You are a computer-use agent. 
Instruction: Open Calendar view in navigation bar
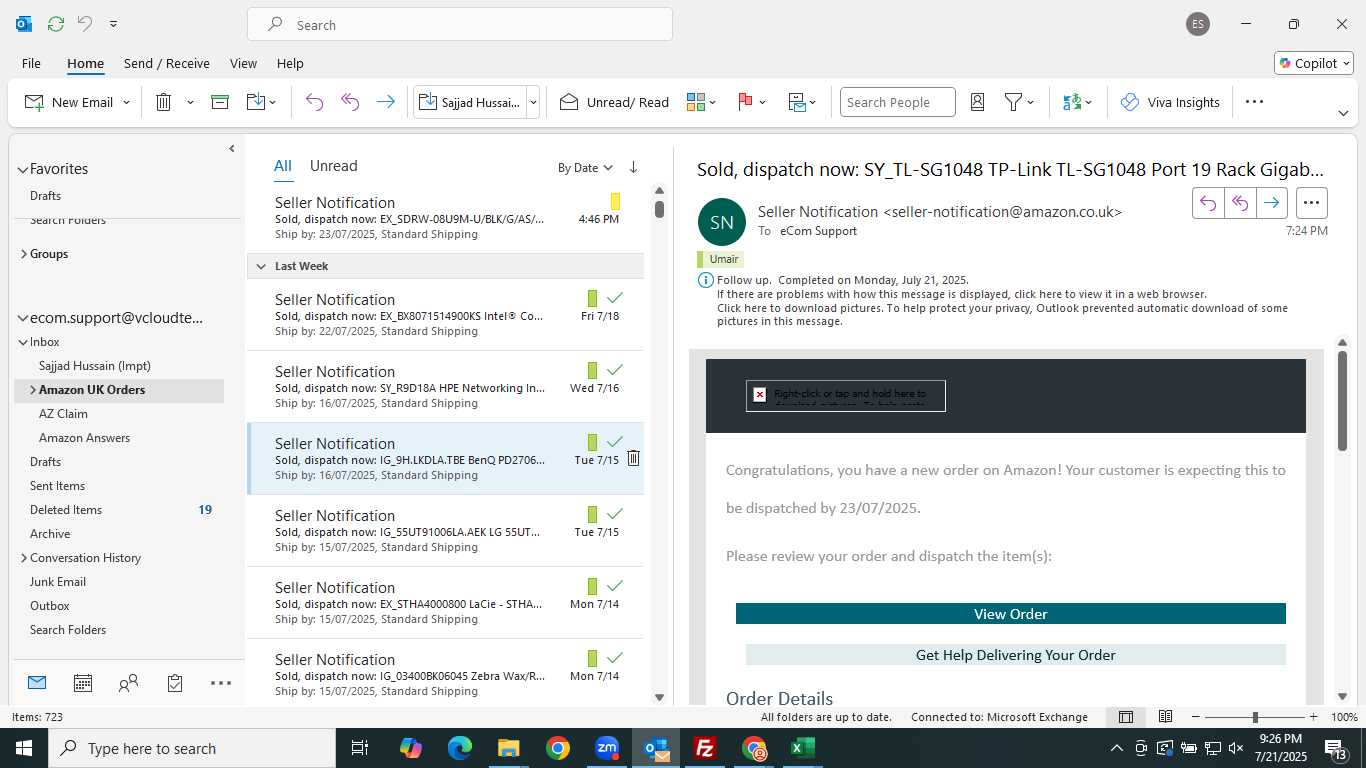[83, 683]
